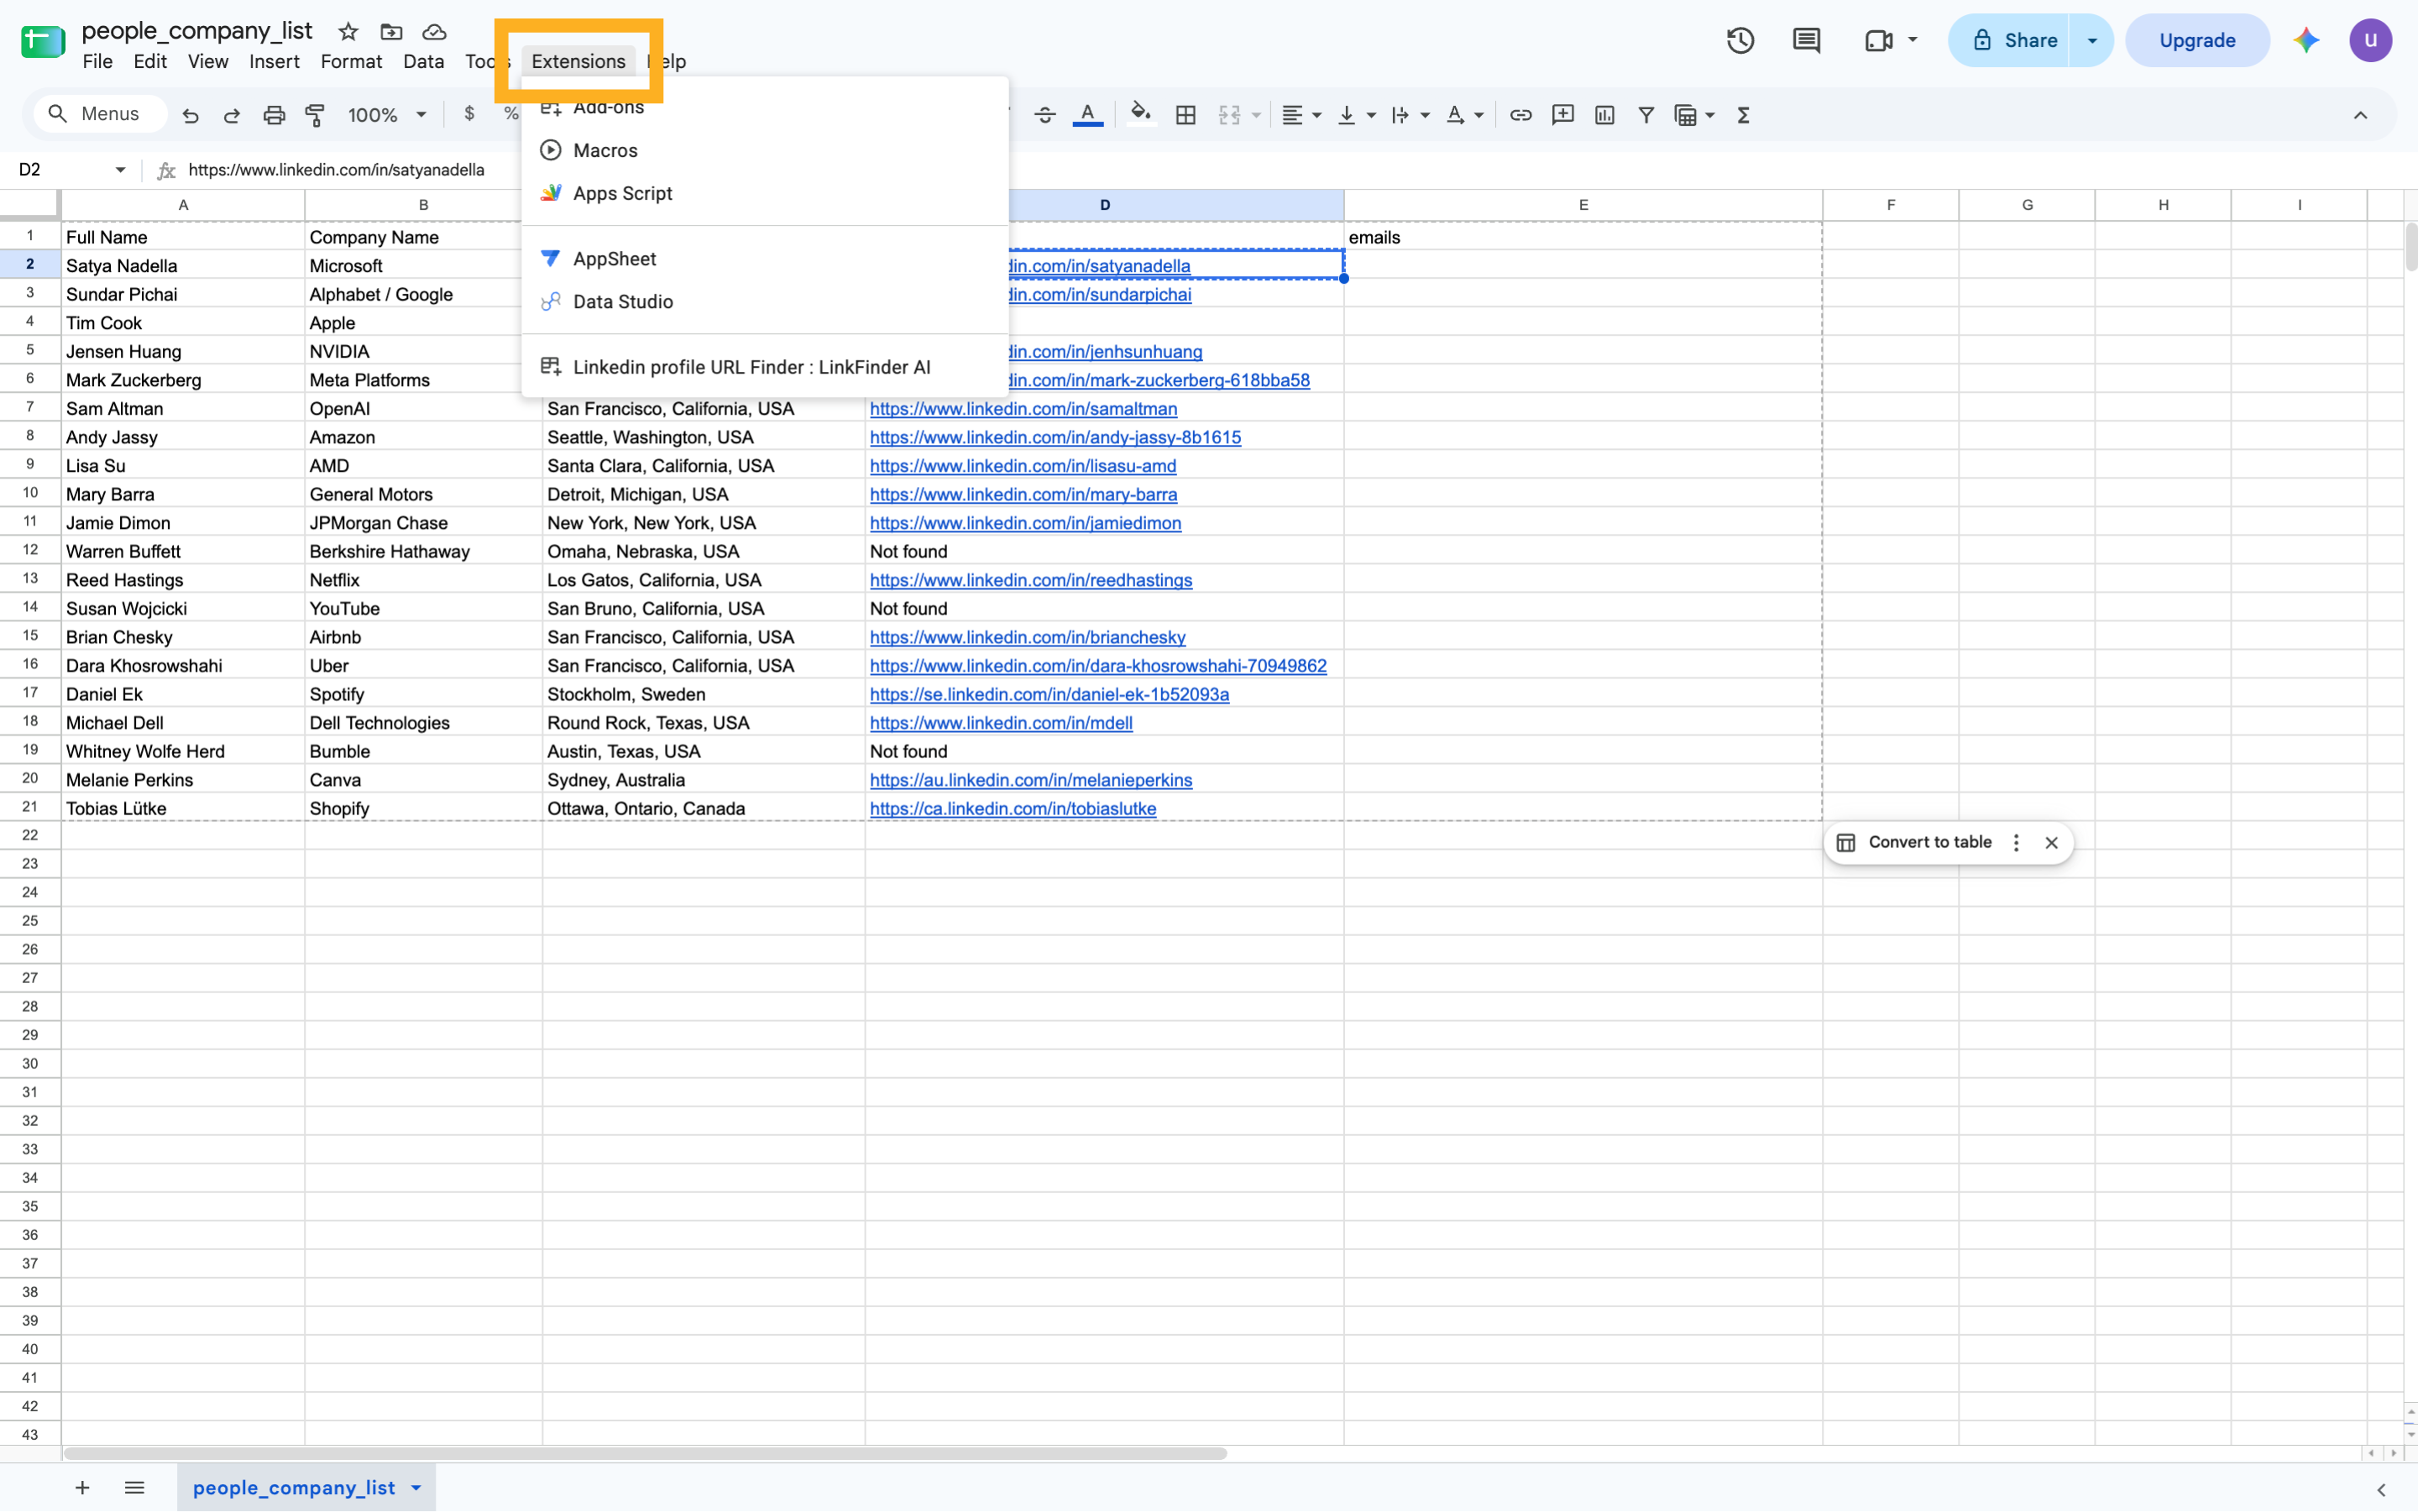Select the Paint format tool
2418x1512 pixels.
(x=316, y=115)
